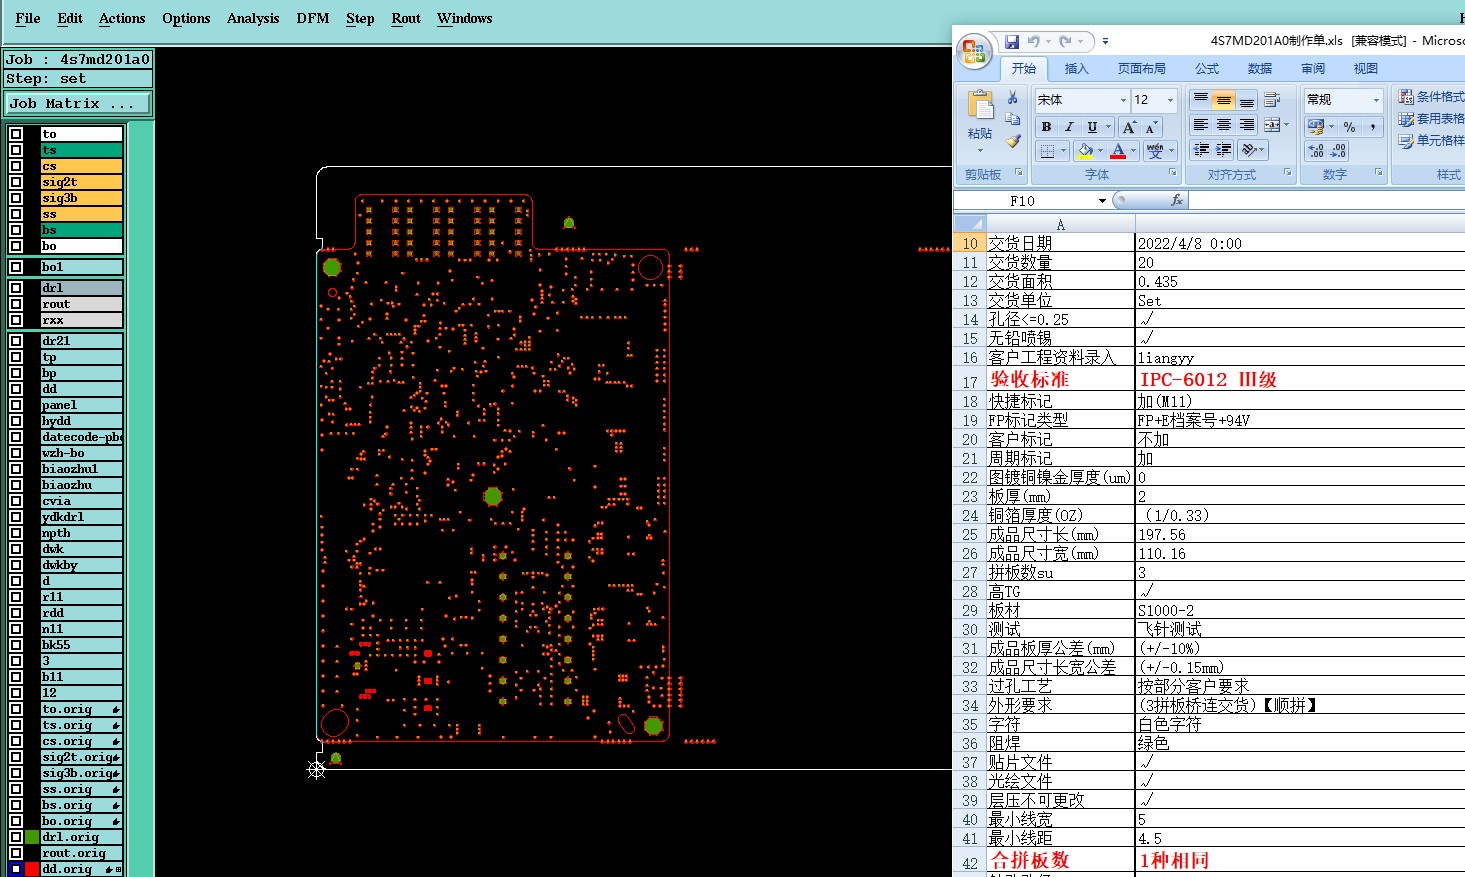Screen dimensions: 1465x877
Task: Click the comma style icon in Excel
Action: (1373, 127)
